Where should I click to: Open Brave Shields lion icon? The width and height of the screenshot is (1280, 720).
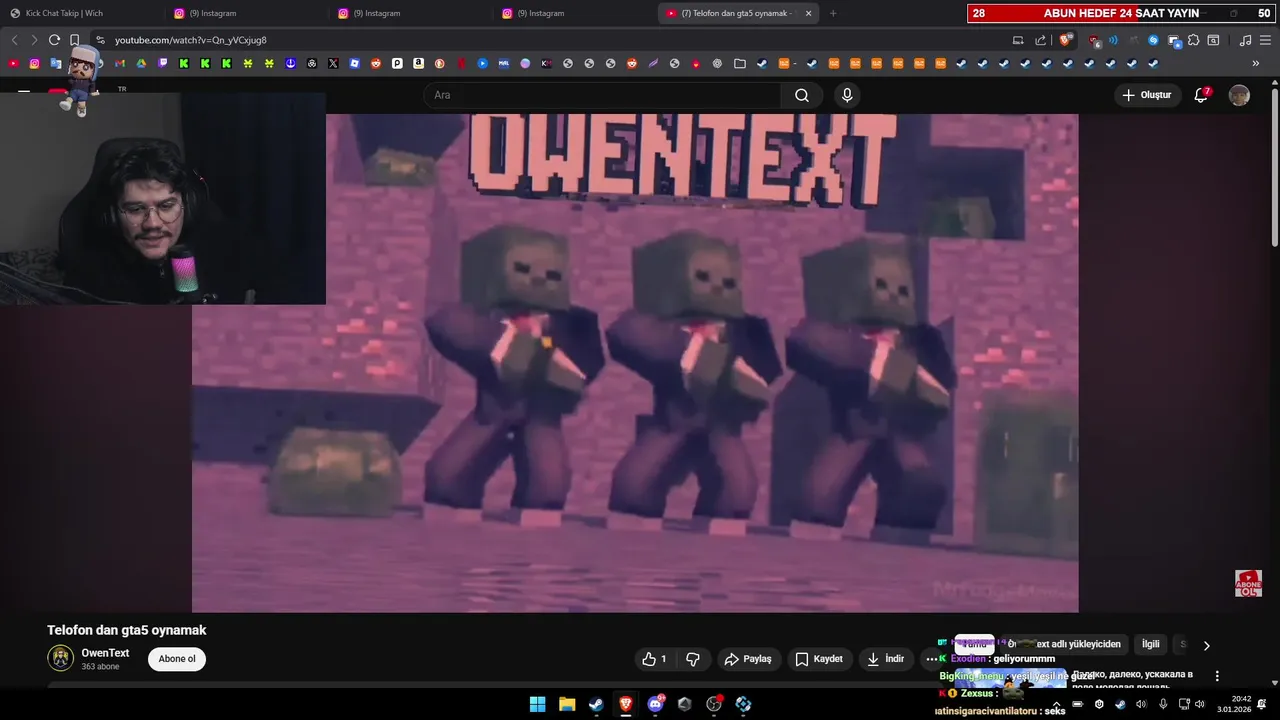[x=1065, y=40]
